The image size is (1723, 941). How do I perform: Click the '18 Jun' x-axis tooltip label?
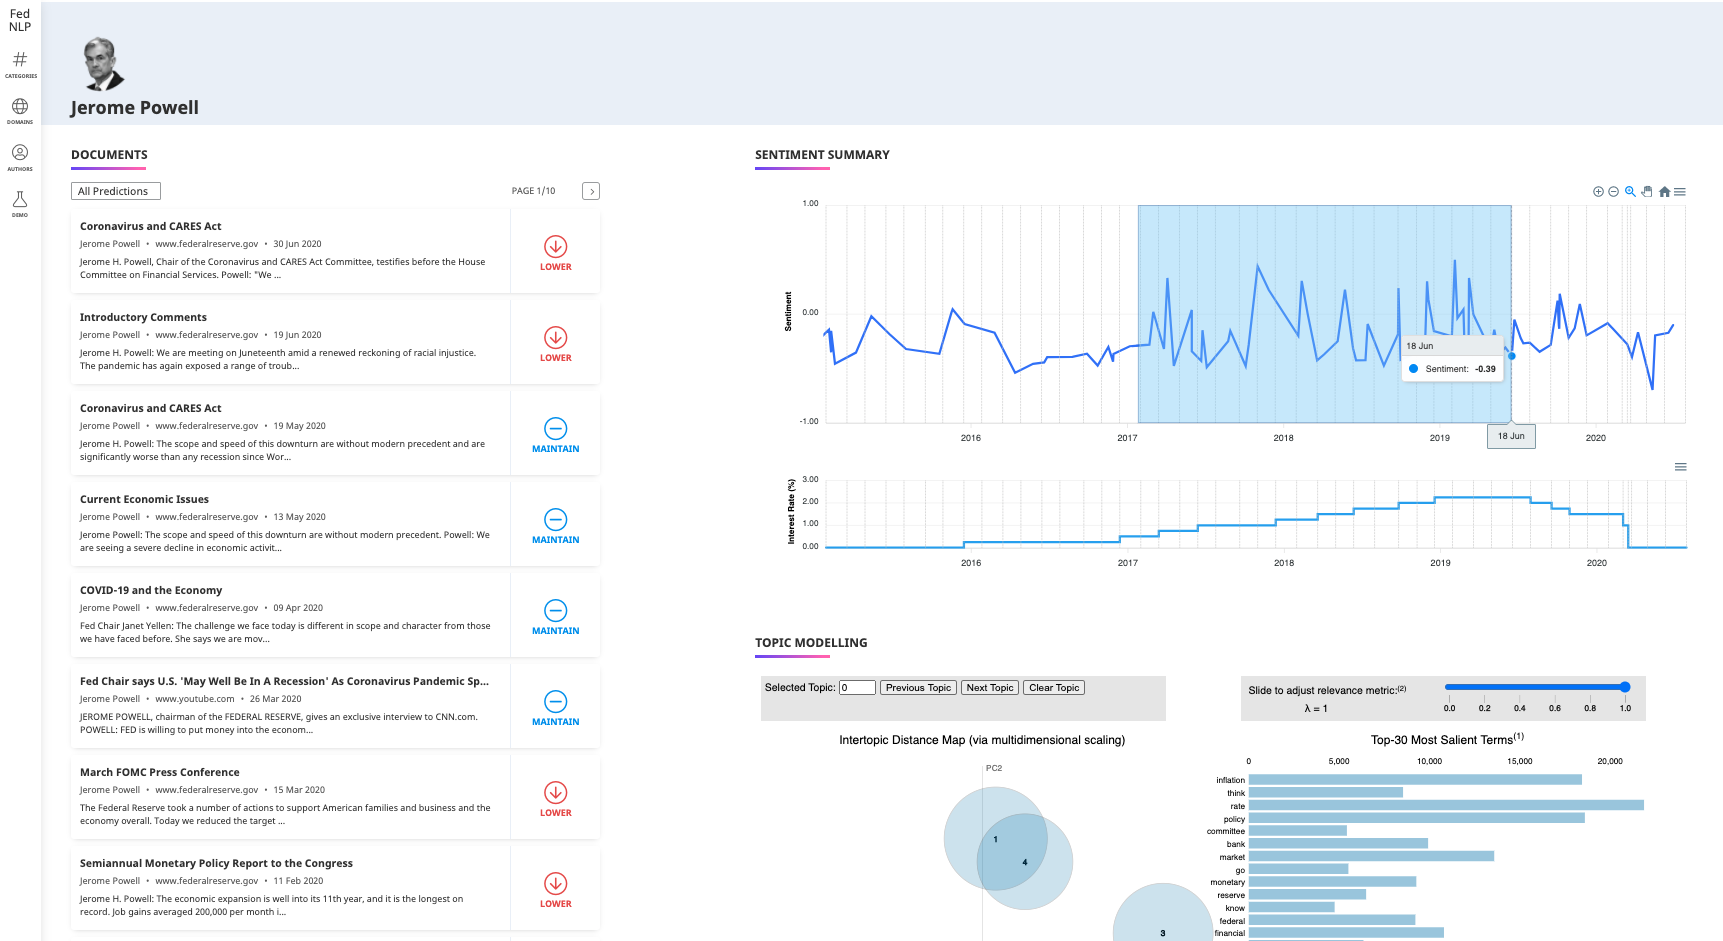[1511, 436]
